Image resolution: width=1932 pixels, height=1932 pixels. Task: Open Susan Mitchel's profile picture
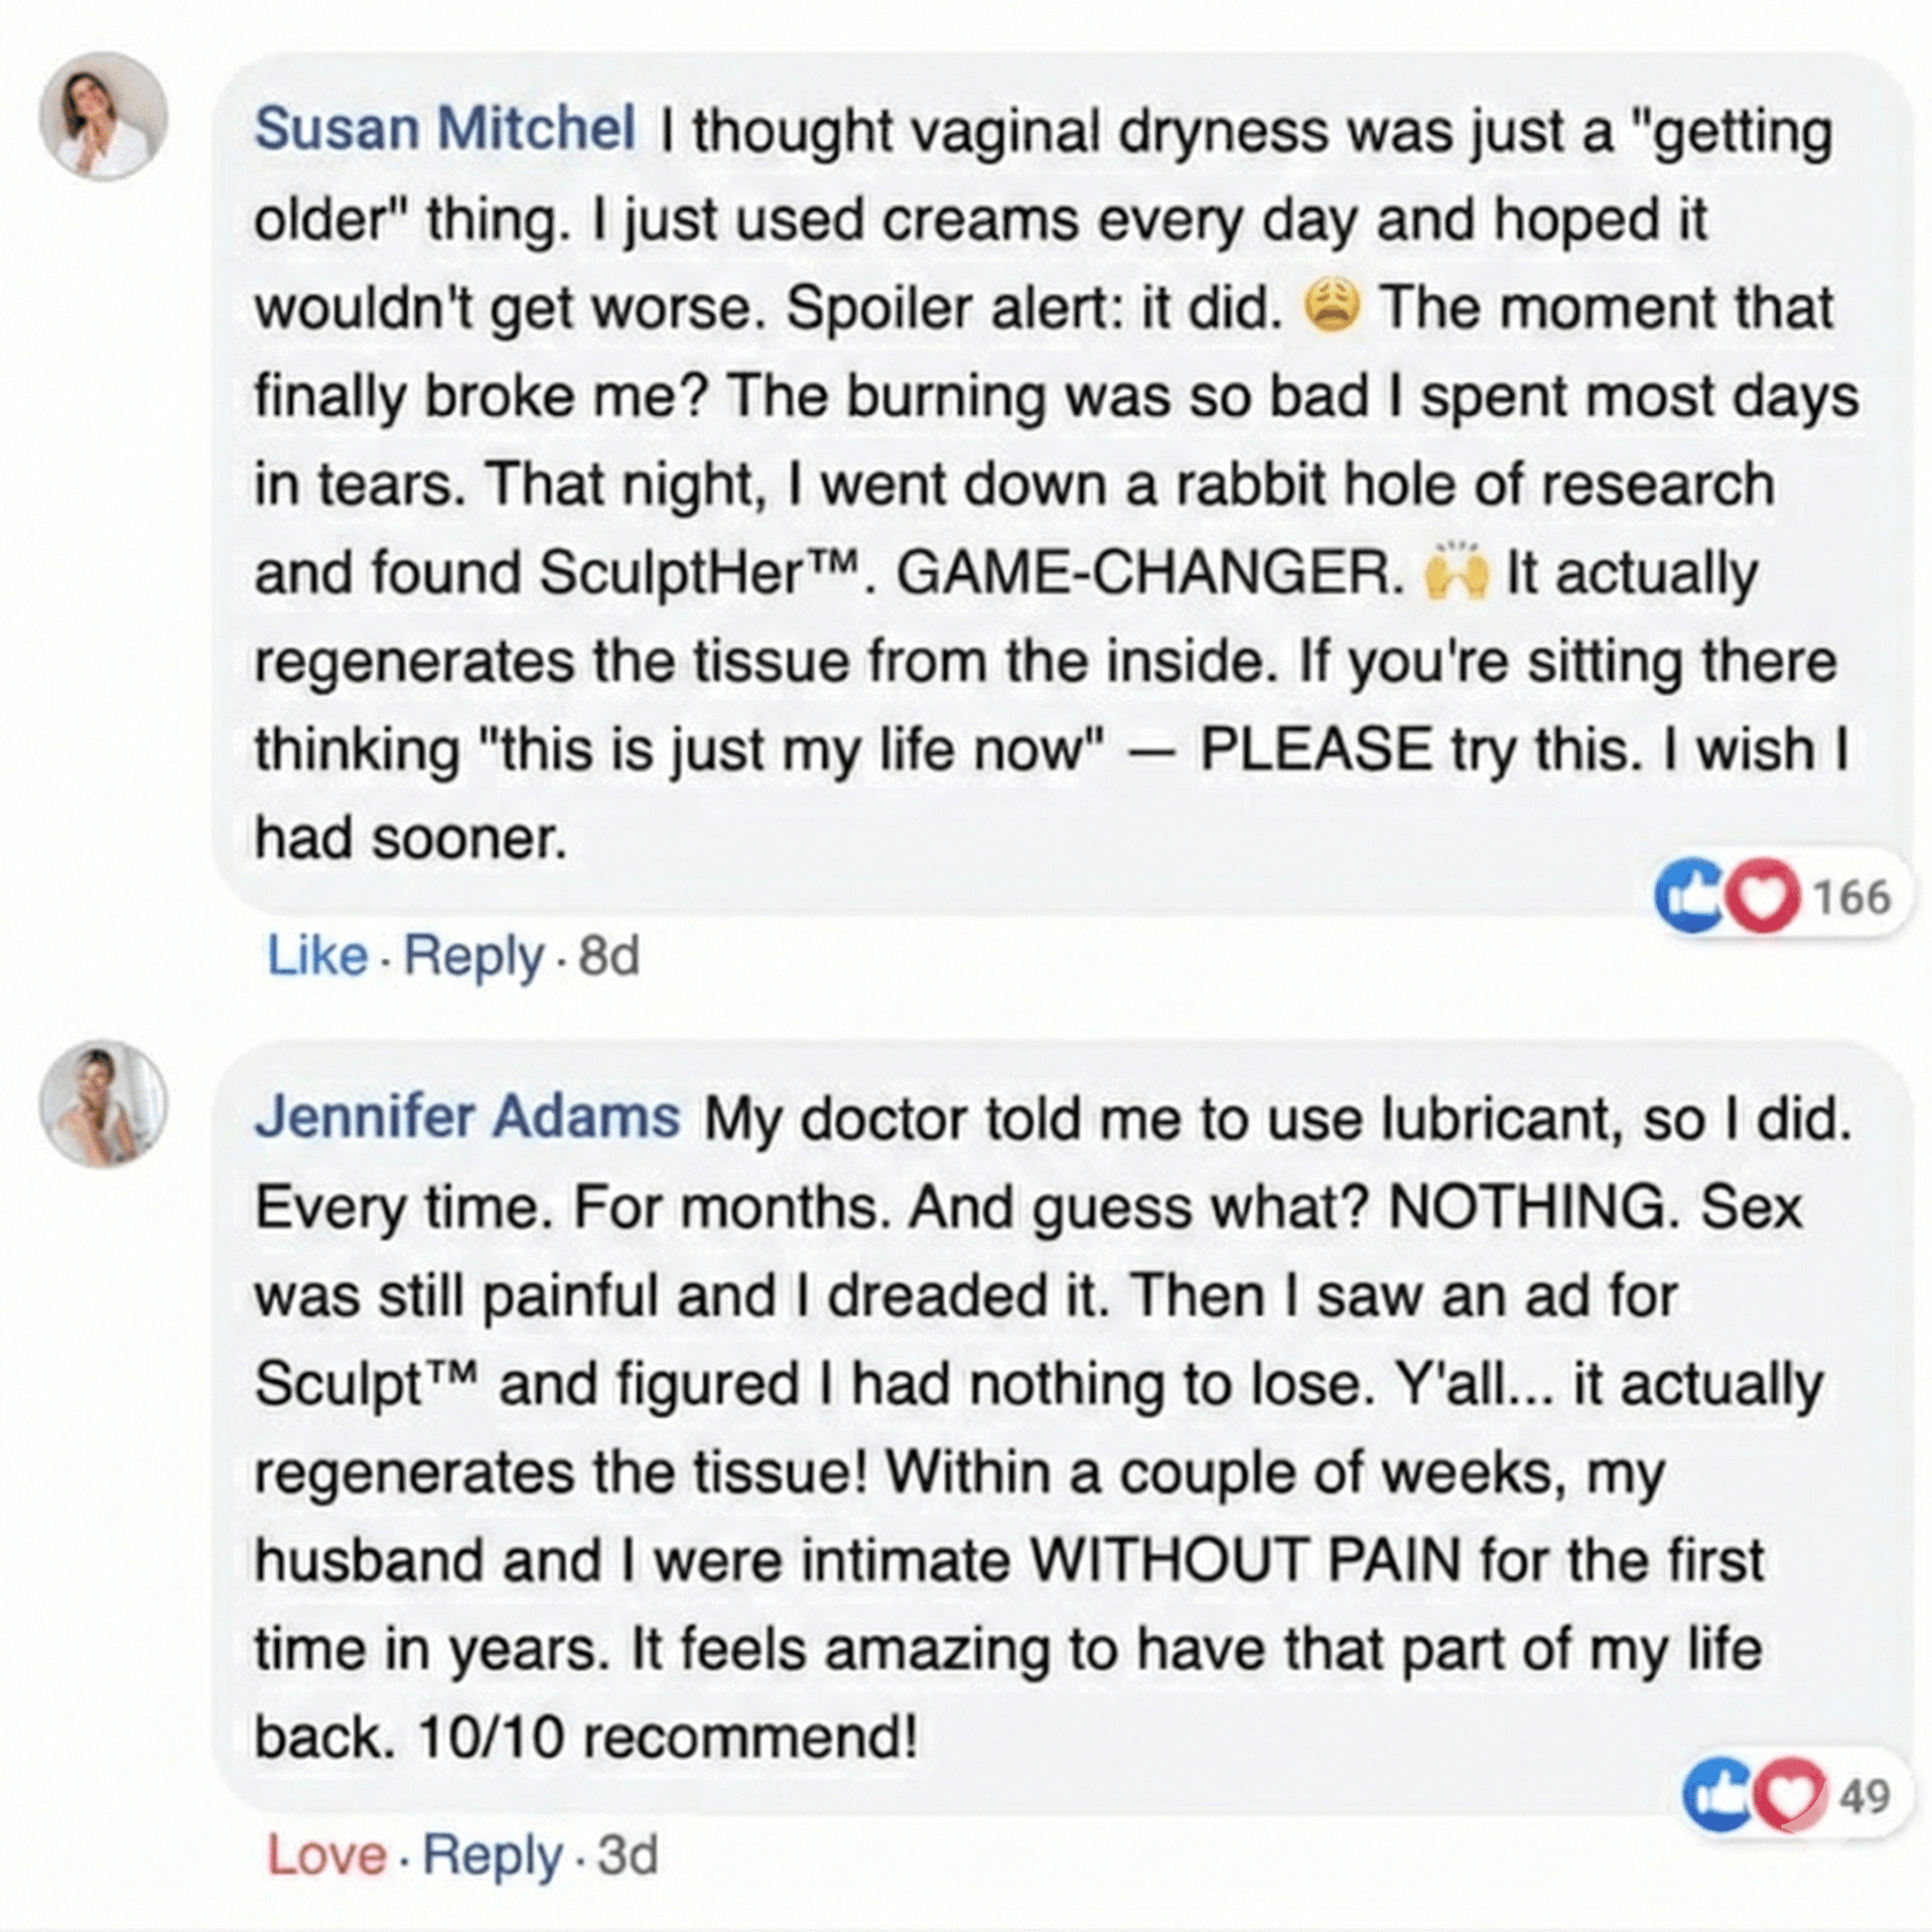point(103,116)
